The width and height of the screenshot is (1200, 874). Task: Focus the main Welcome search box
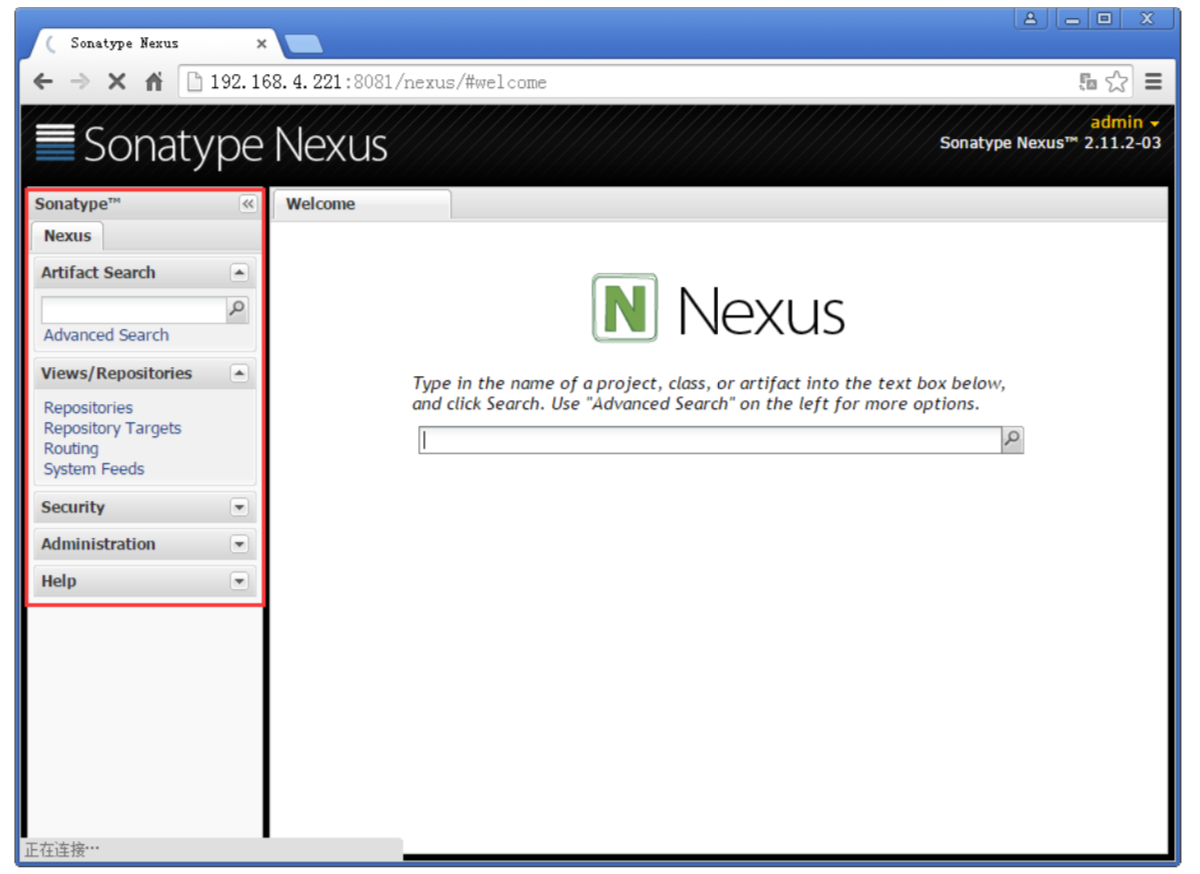[710, 440]
